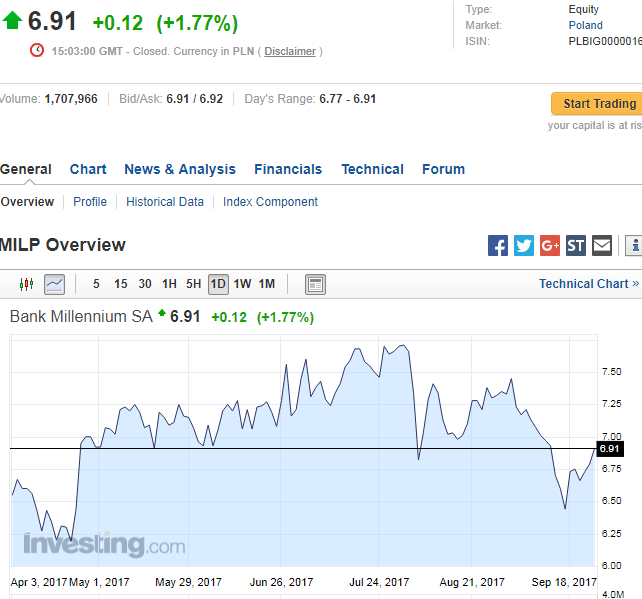Share on Facebook

(498, 245)
